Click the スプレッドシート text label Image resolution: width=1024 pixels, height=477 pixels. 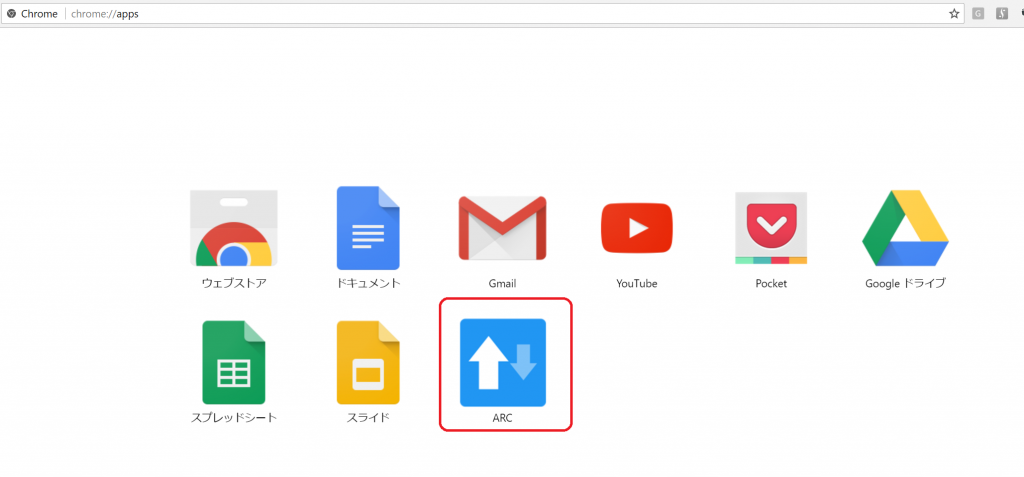[233, 418]
